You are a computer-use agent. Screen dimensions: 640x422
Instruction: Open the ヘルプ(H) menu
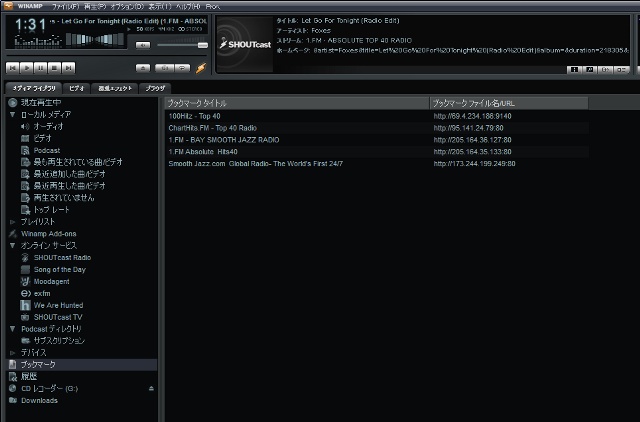tap(188, 7)
